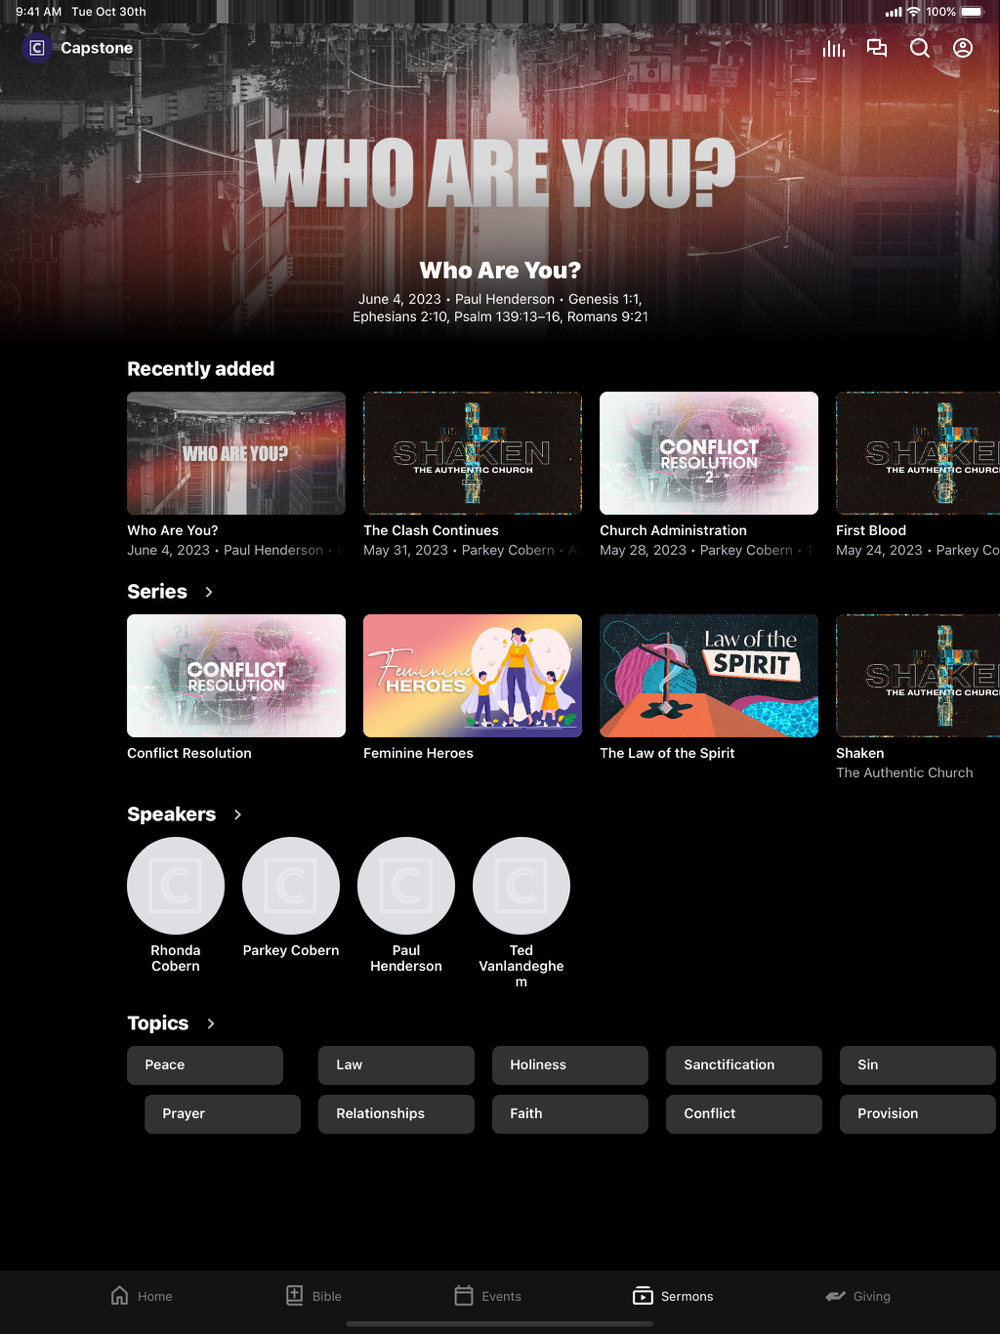Select the Prayer topic
The width and height of the screenshot is (1000, 1334).
223,1114
